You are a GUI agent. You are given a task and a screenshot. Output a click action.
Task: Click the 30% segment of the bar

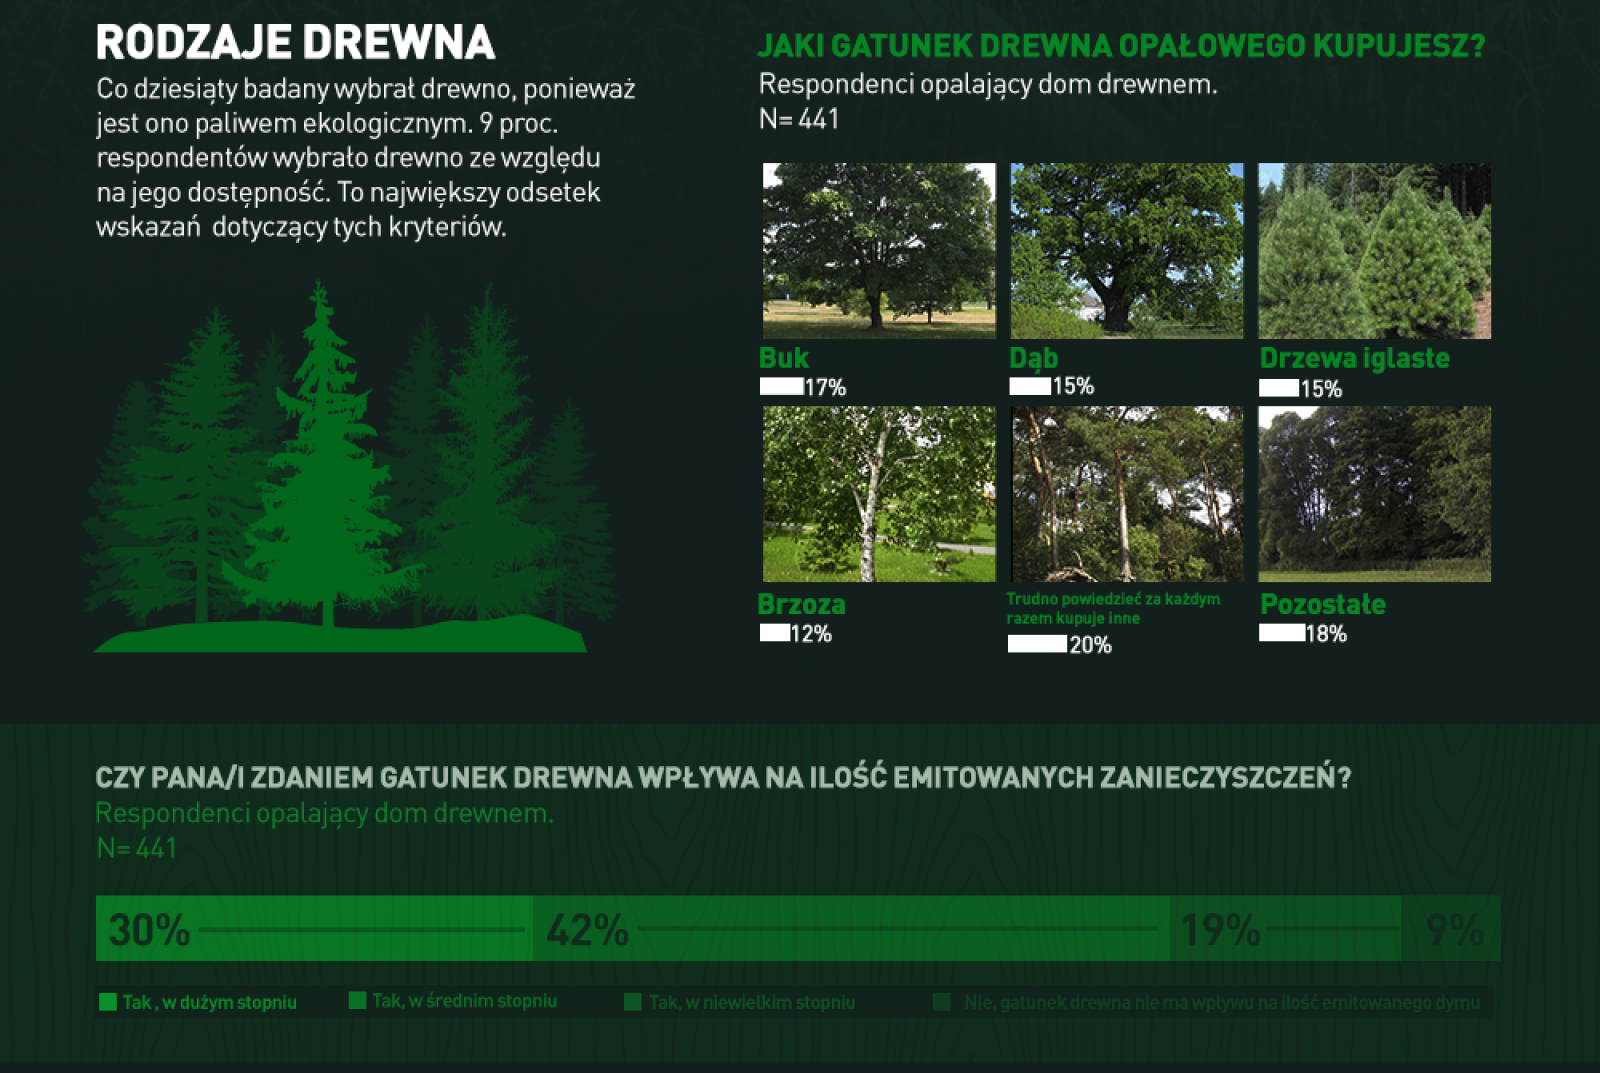pos(314,929)
